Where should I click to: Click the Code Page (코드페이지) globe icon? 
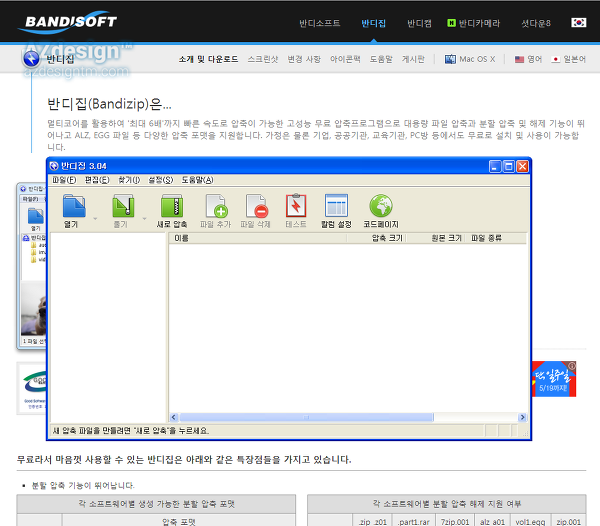pyautogui.click(x=381, y=206)
